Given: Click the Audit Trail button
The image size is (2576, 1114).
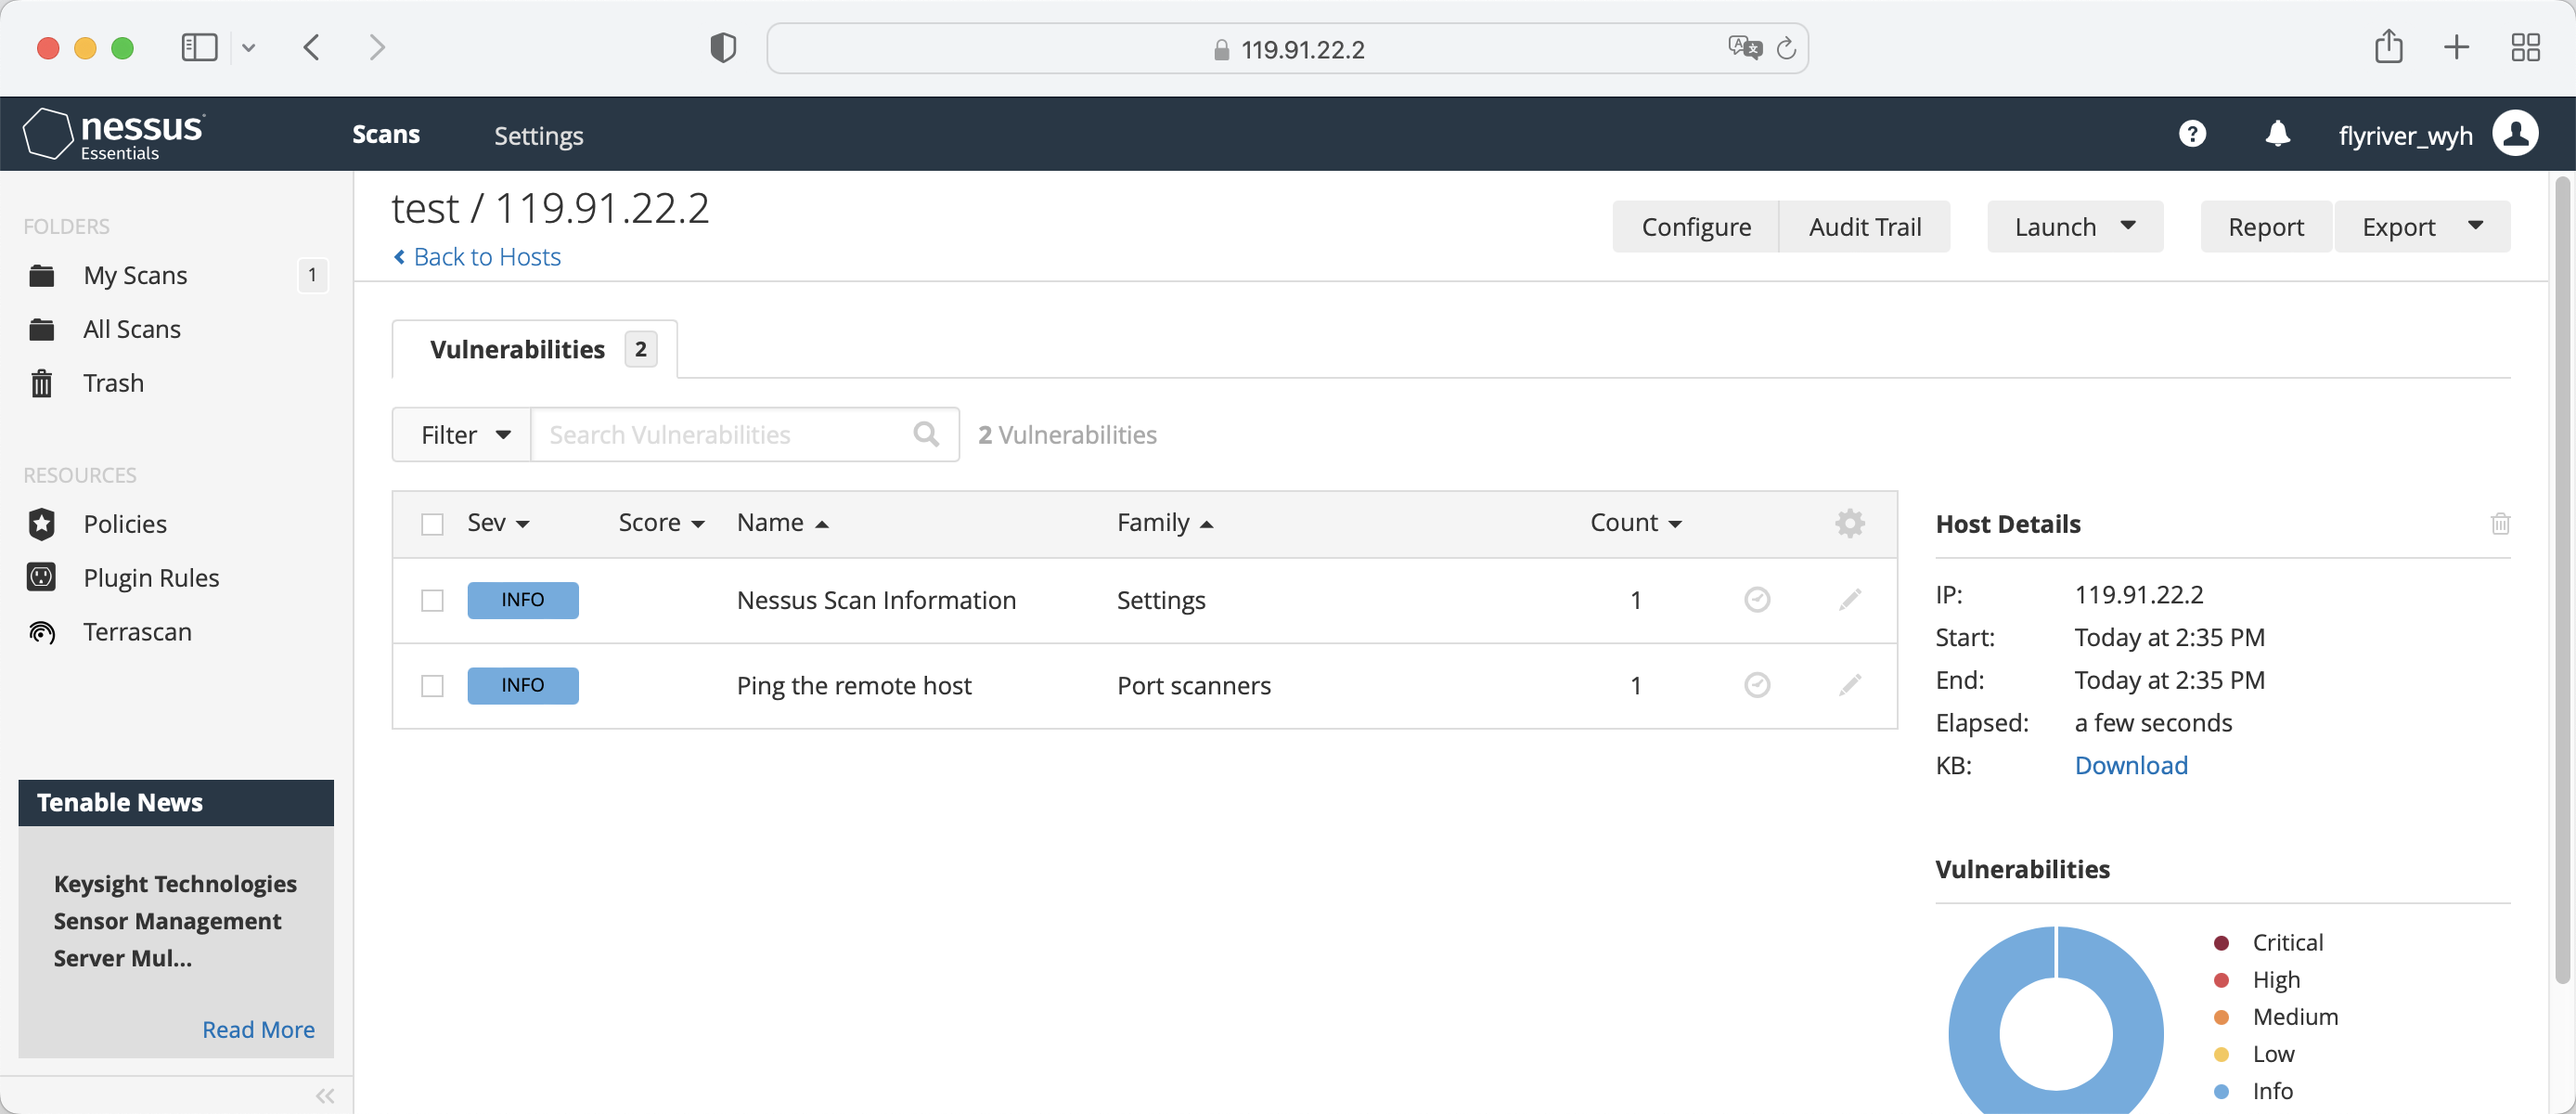Looking at the screenshot, I should tap(1865, 226).
